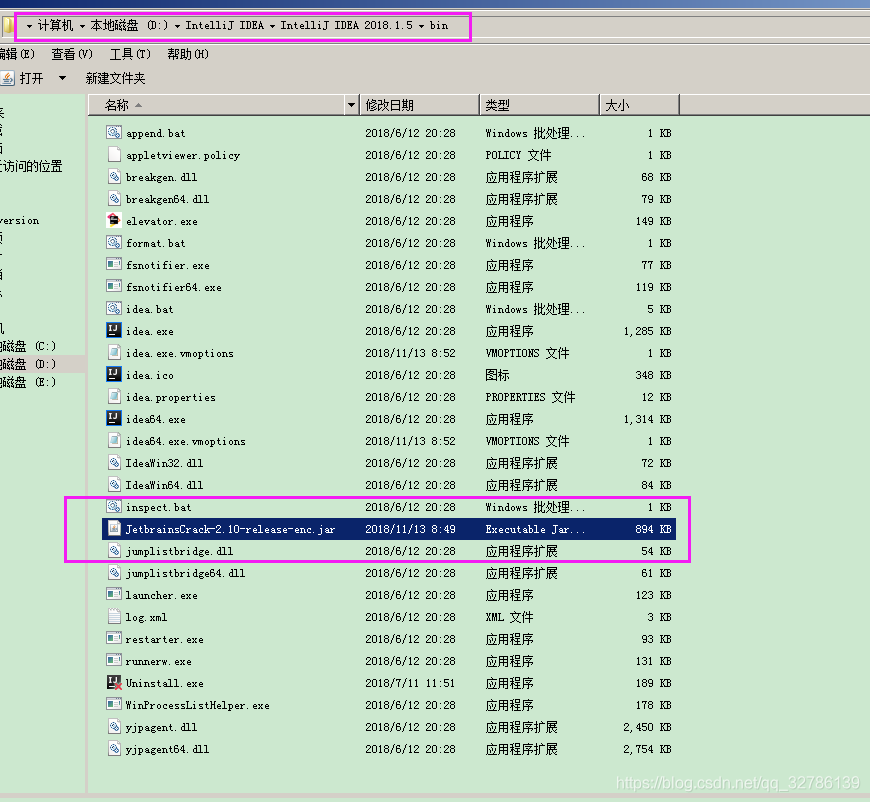Click the 新建文件夹 button
Viewport: 870px width, 802px height.
coord(115,78)
